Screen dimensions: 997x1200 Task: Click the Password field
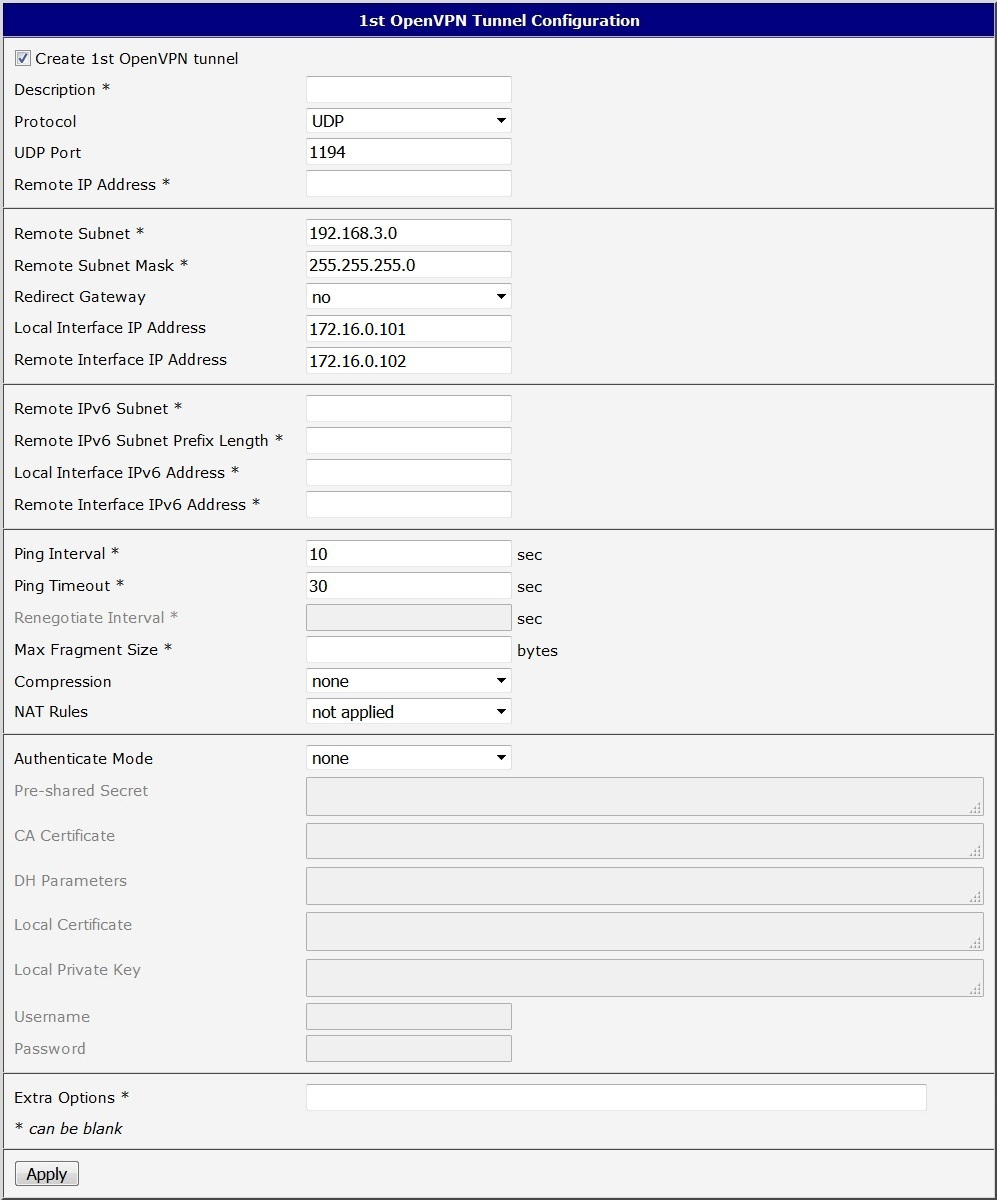[409, 1049]
